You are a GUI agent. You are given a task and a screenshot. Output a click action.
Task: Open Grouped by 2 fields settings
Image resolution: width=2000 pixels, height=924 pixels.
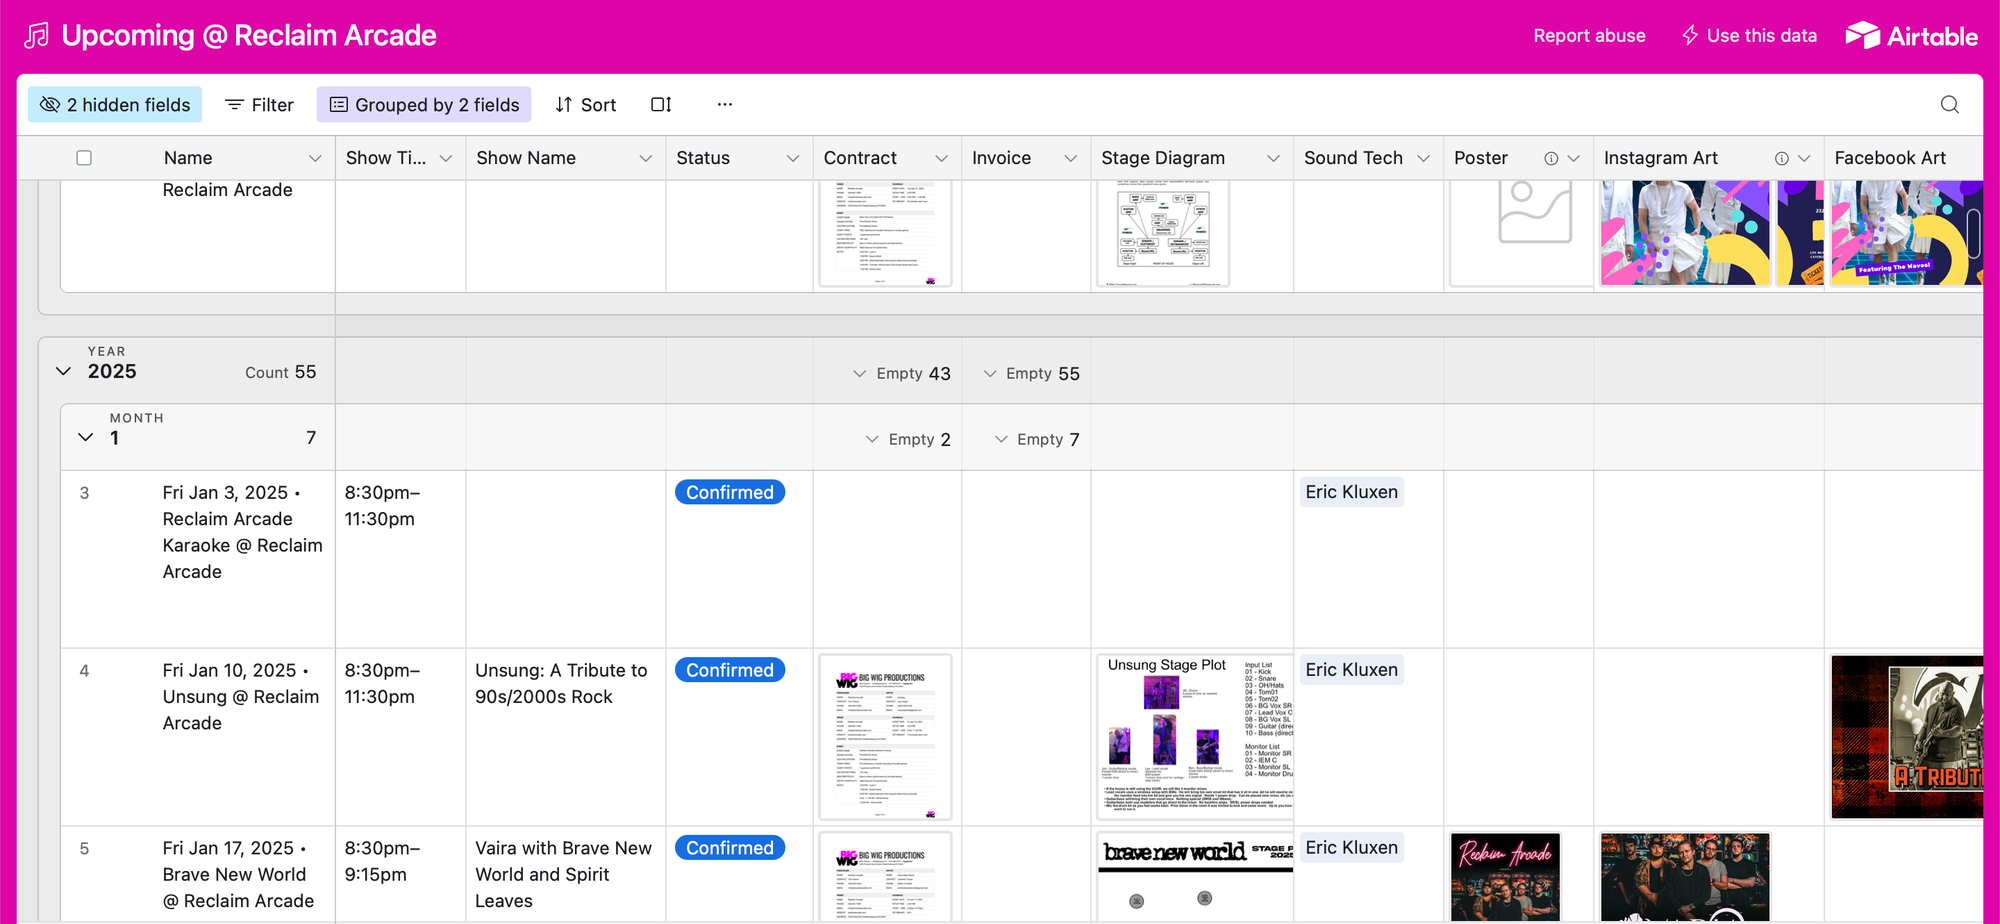(424, 105)
